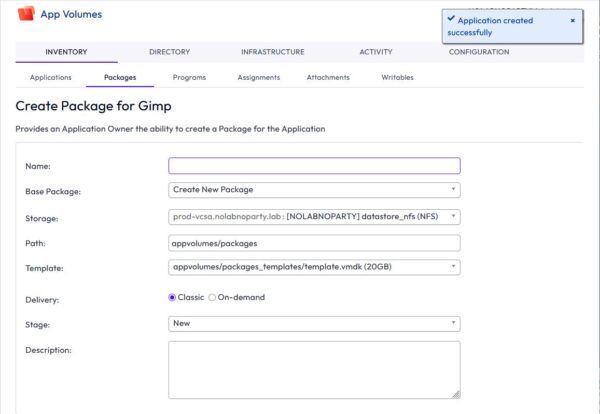Grab the Description textarea resize handle
600x414 pixels.
pos(456,394)
